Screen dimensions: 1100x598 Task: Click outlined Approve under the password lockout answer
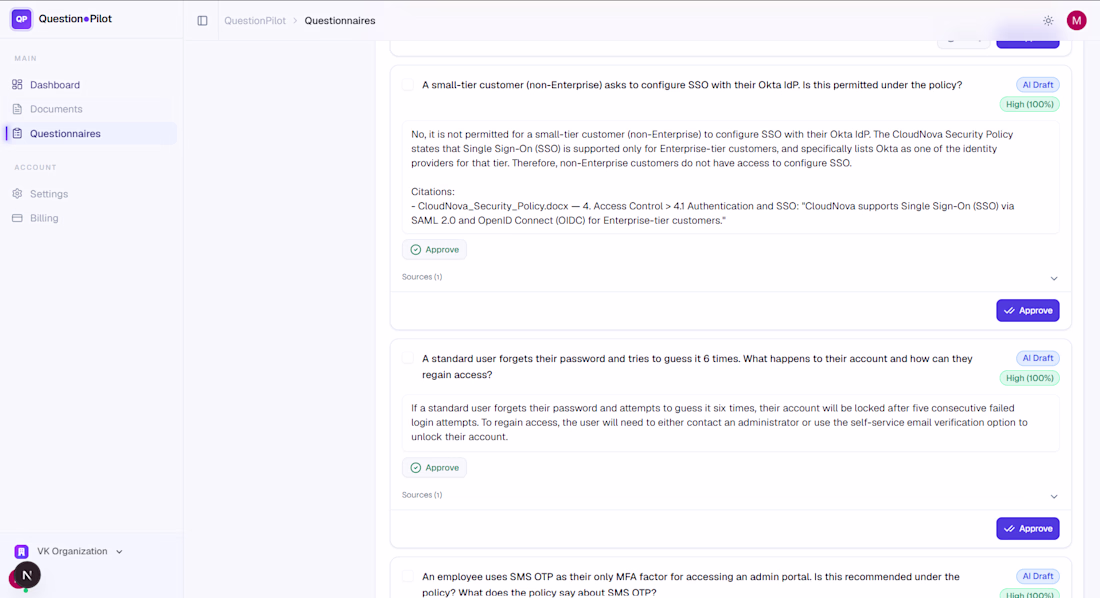click(434, 468)
